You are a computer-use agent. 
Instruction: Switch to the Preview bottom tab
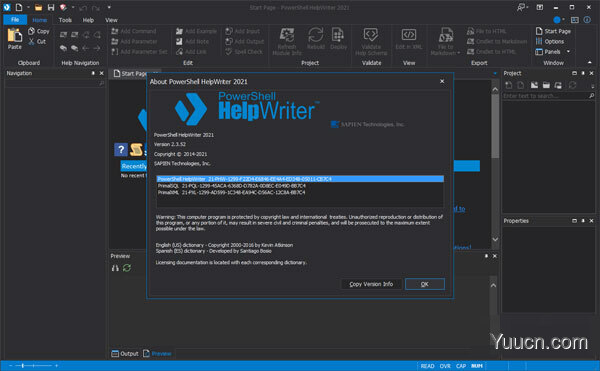pos(157,353)
